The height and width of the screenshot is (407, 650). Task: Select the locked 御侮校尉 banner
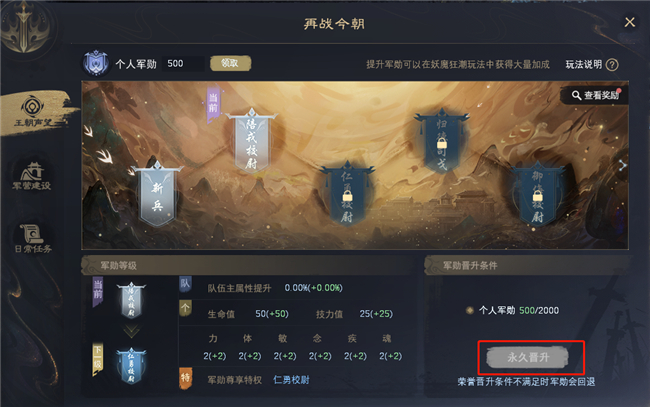537,195
